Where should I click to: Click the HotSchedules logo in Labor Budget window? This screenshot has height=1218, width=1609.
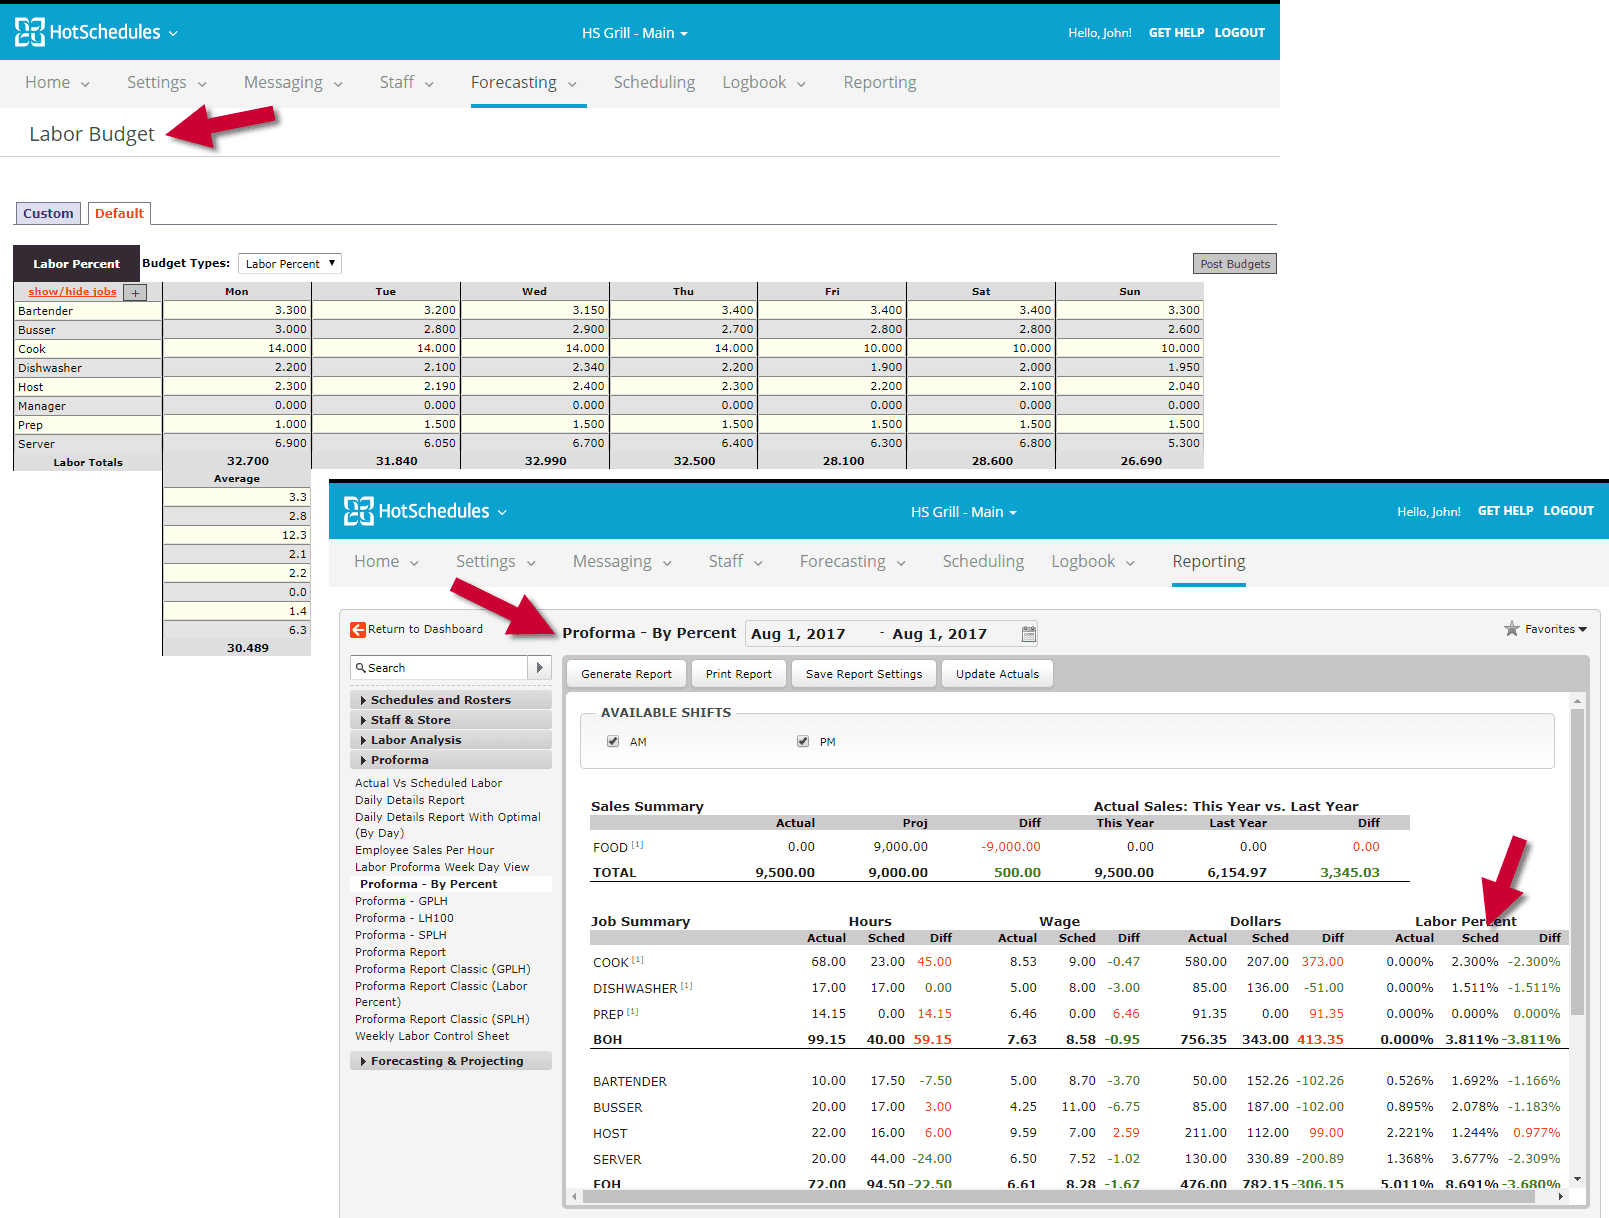pos(87,32)
